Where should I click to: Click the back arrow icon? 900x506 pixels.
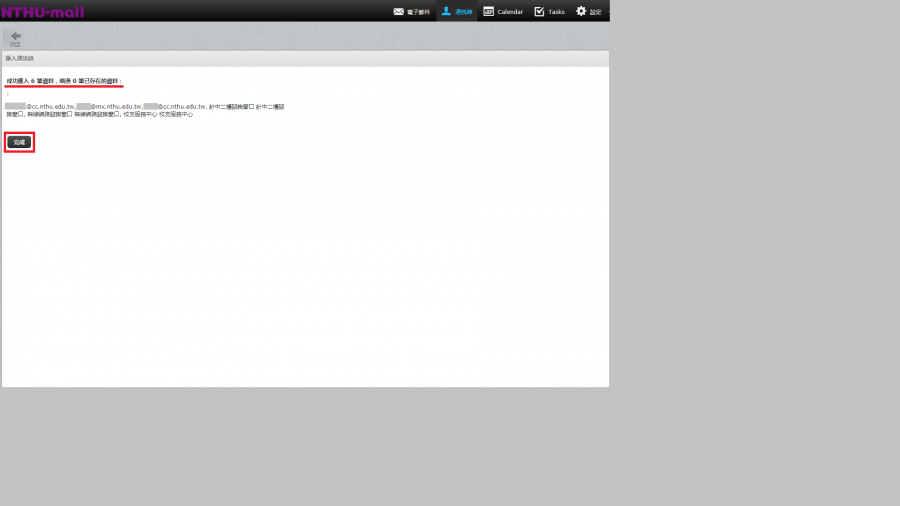pos(15,35)
